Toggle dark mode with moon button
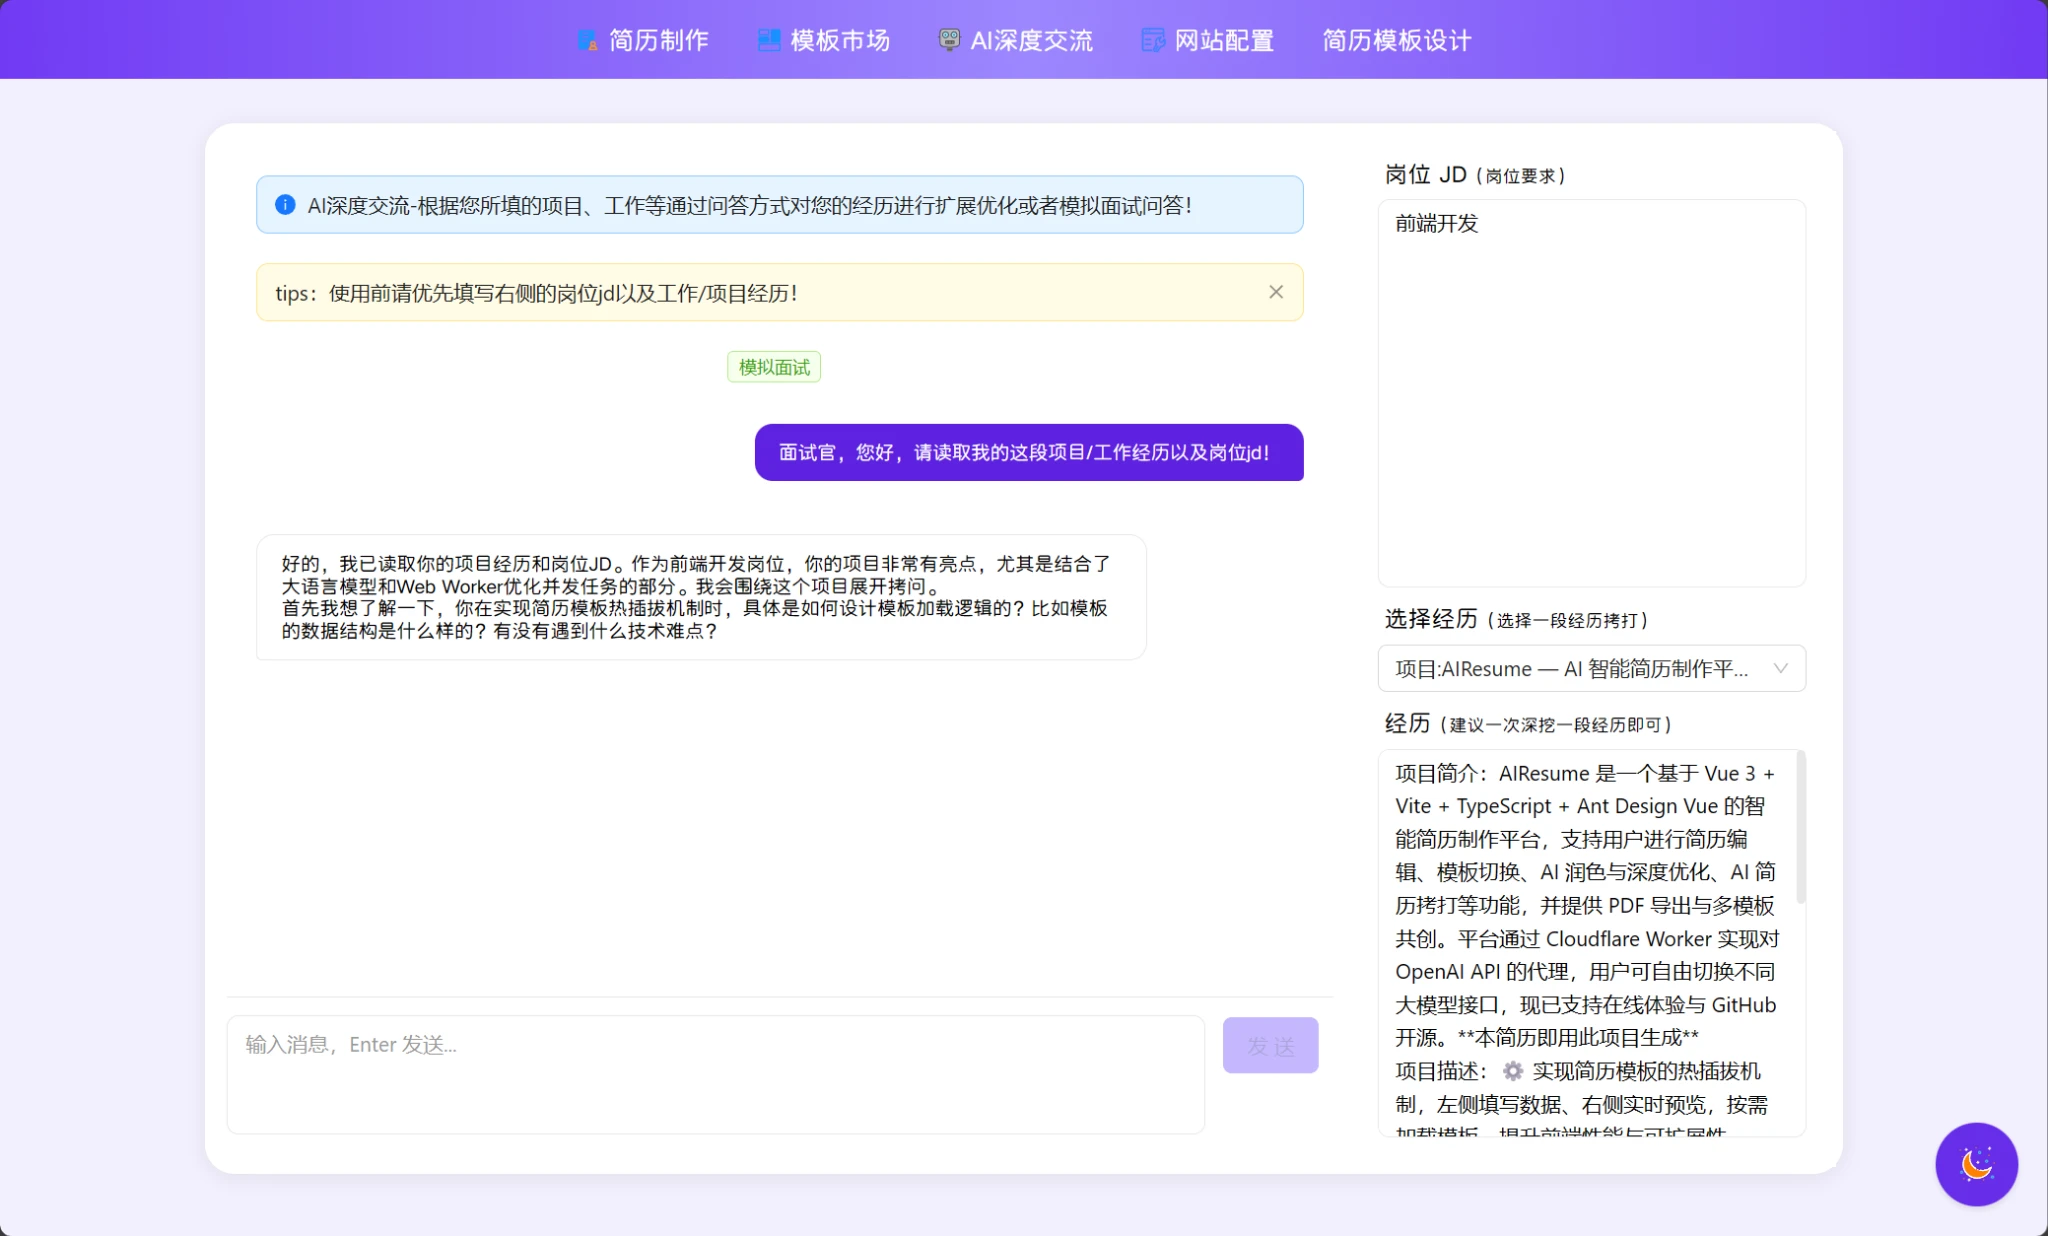Screen dimensions: 2048x1236 point(1976,1164)
